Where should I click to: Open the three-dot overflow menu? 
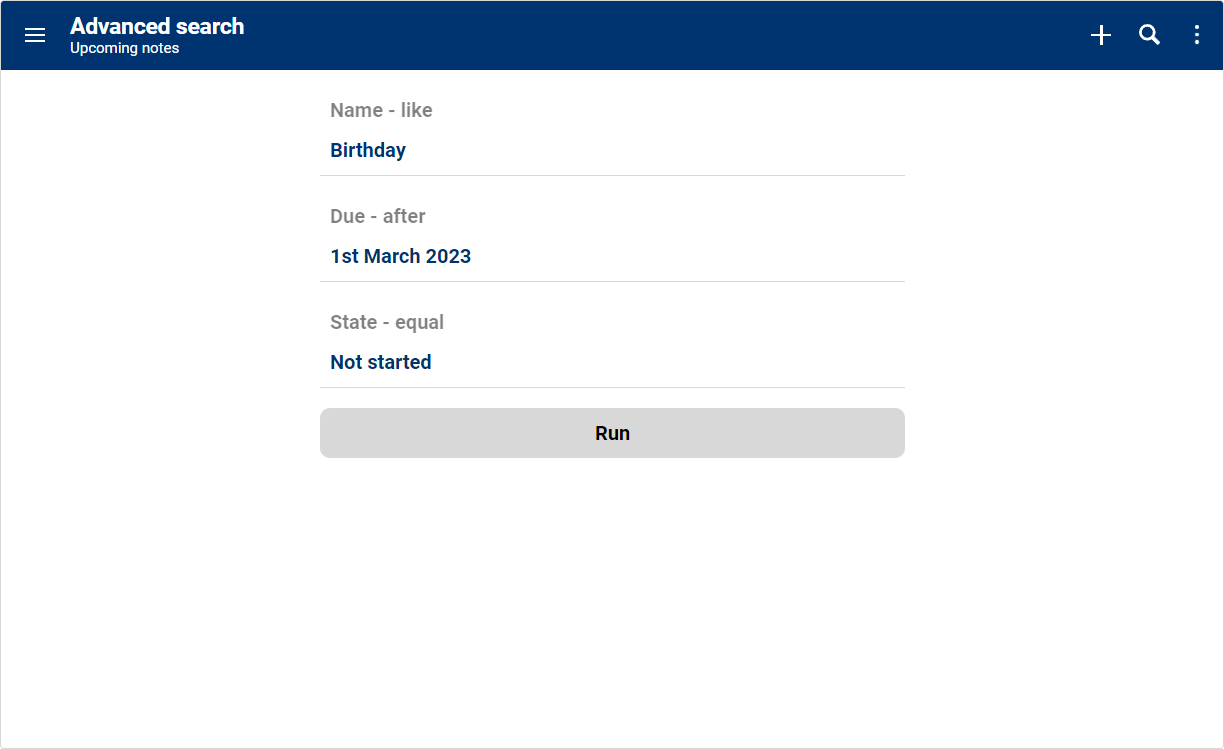(x=1197, y=35)
